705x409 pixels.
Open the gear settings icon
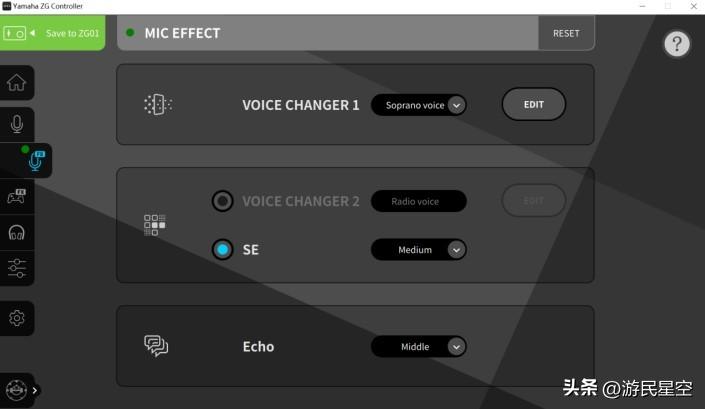click(x=17, y=318)
